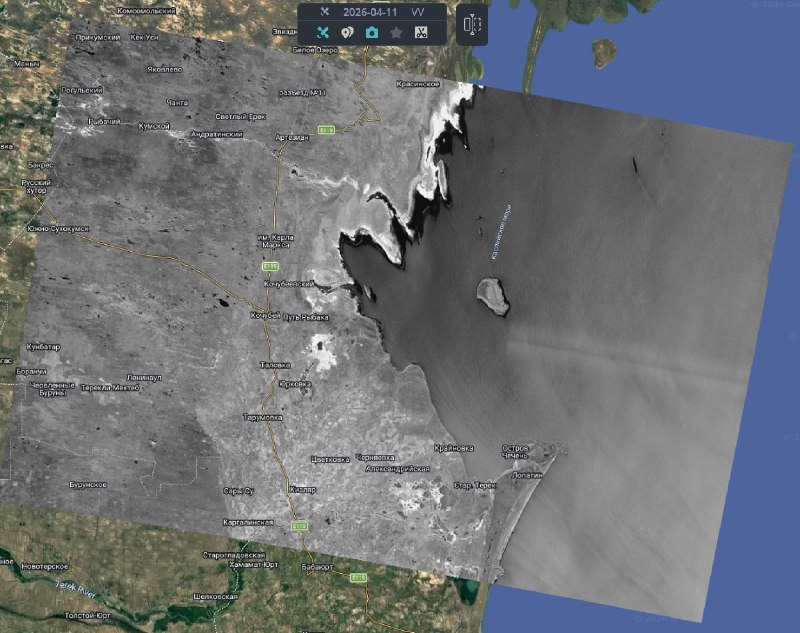
Task: Click the island in the Caspian Sea
Action: point(493,295)
